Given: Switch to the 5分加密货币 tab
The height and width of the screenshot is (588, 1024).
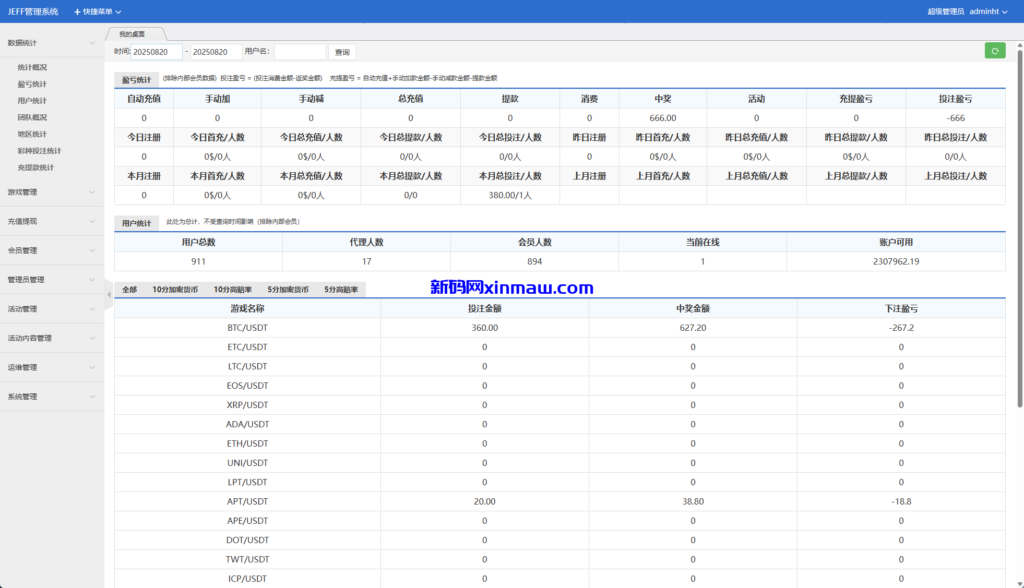Looking at the screenshot, I should [x=290, y=289].
